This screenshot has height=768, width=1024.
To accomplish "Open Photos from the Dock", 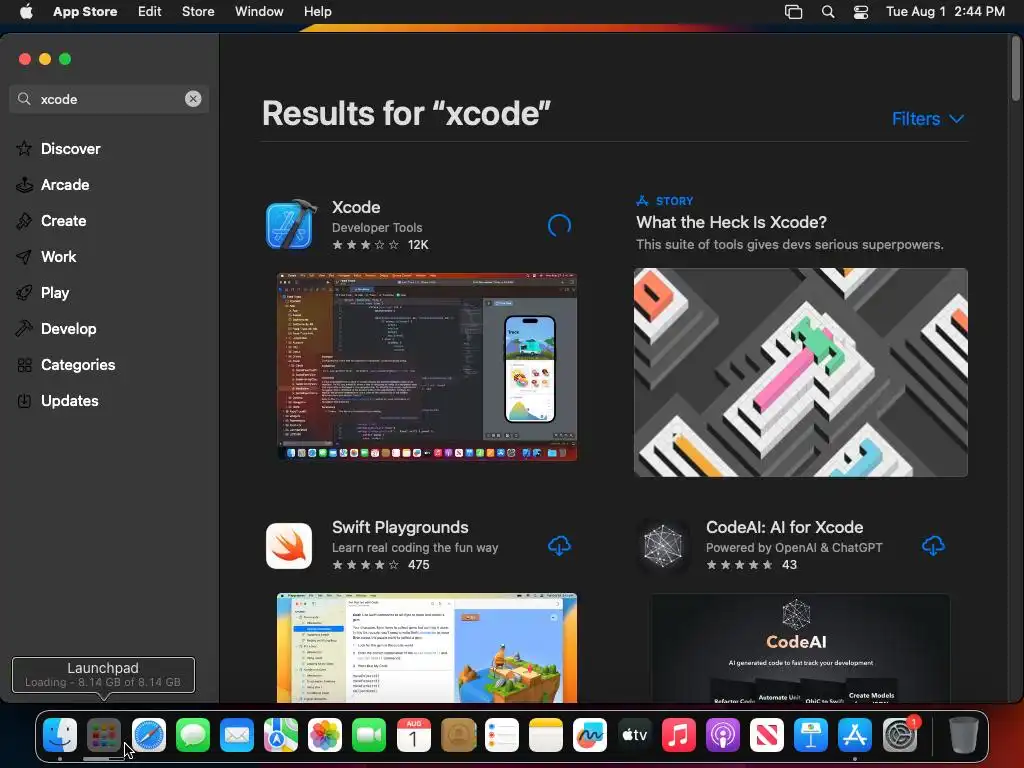I will 325,735.
